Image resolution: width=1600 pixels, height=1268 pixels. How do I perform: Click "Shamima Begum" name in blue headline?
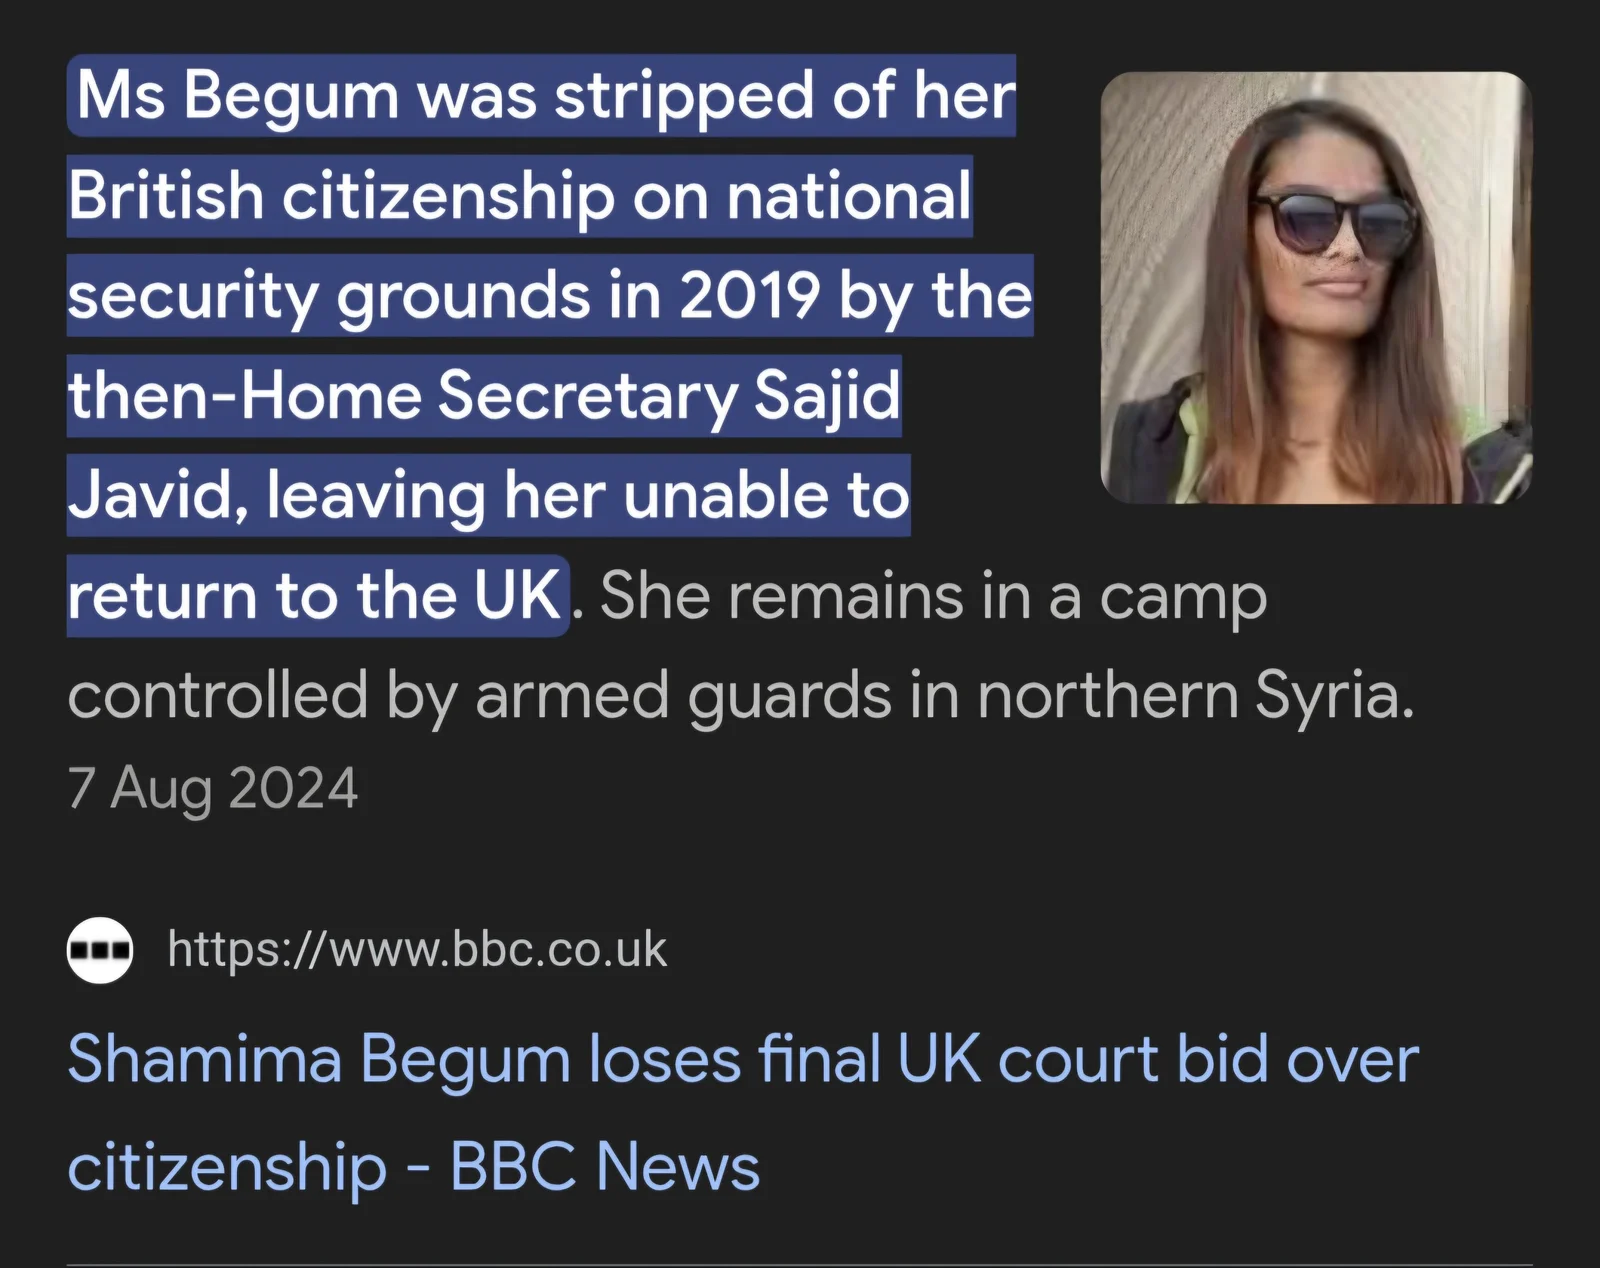[318, 1060]
